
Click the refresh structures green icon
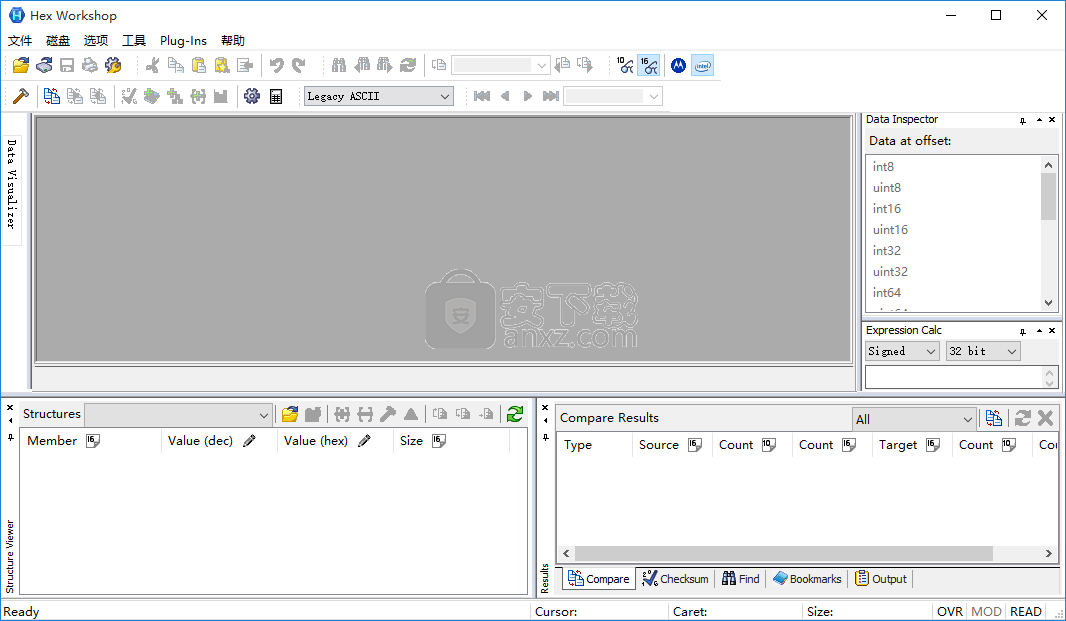(x=515, y=414)
